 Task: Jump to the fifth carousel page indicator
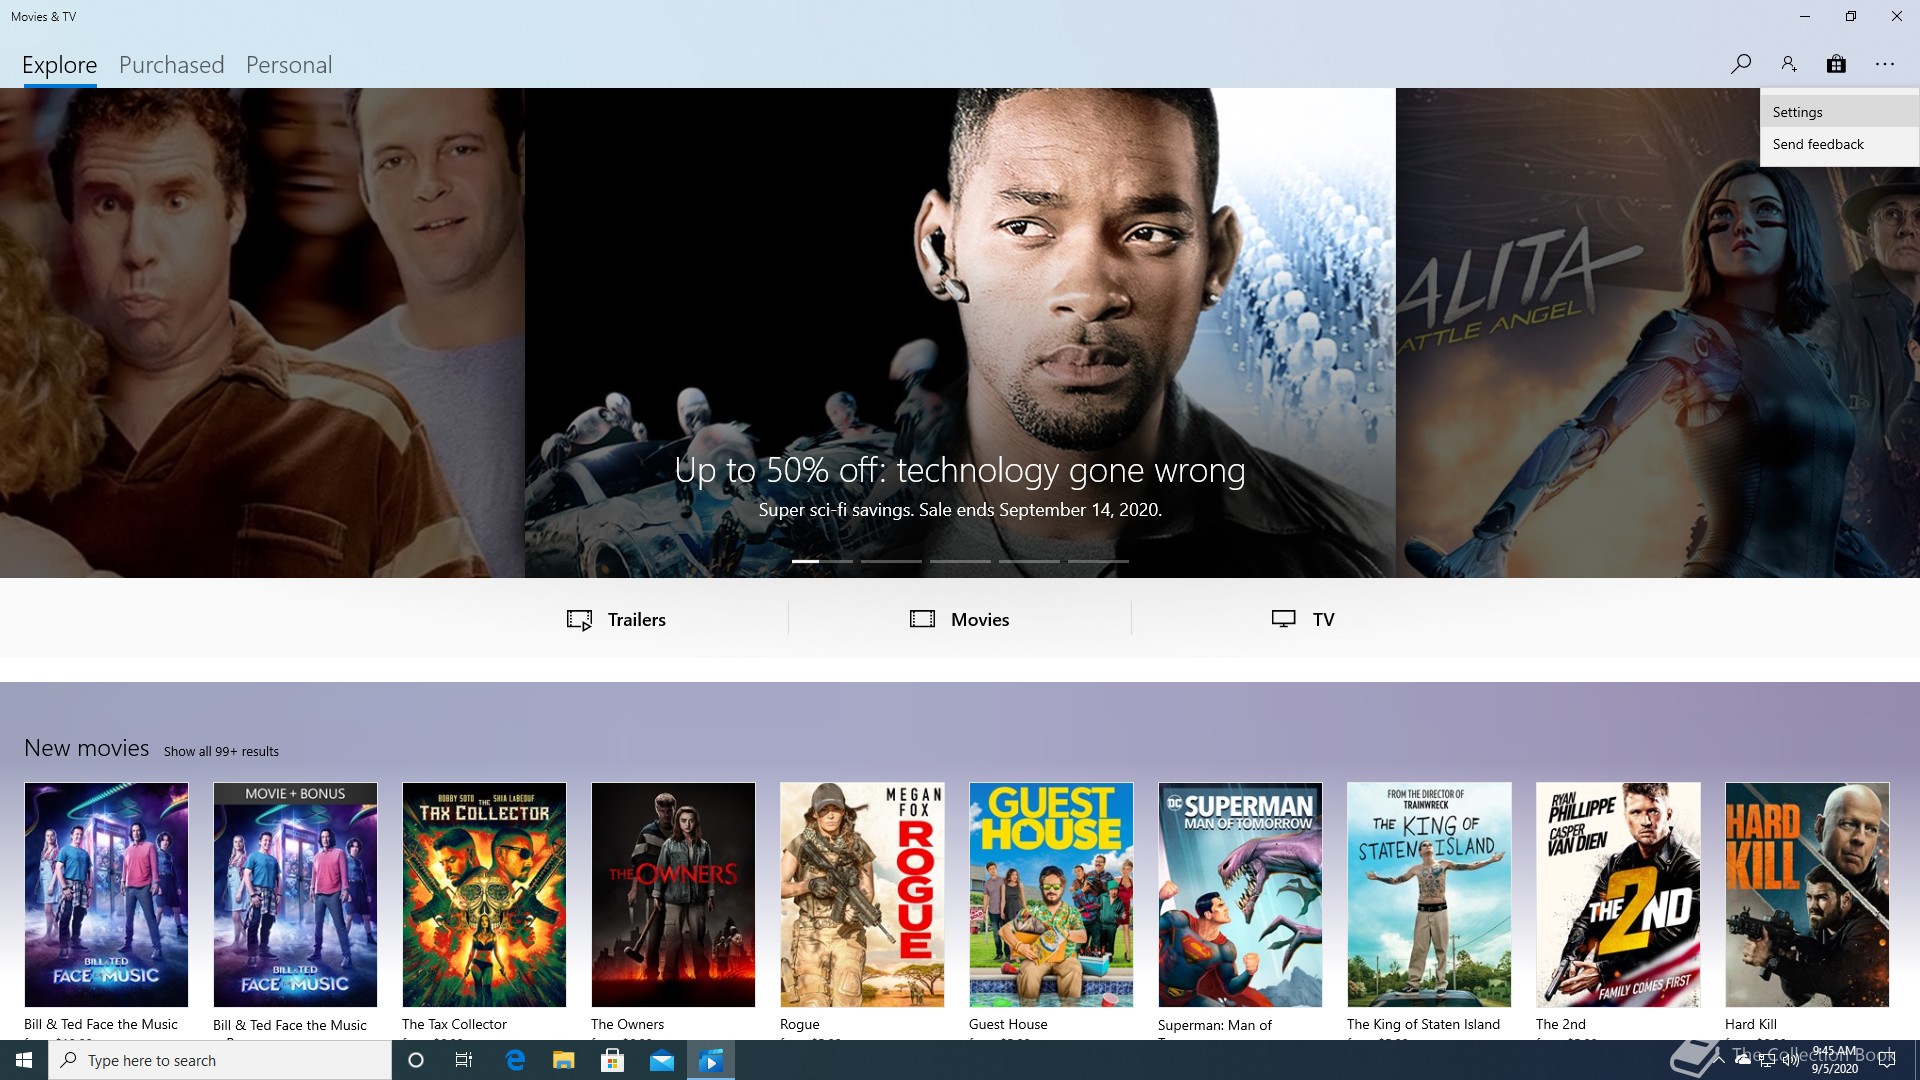(x=1098, y=561)
